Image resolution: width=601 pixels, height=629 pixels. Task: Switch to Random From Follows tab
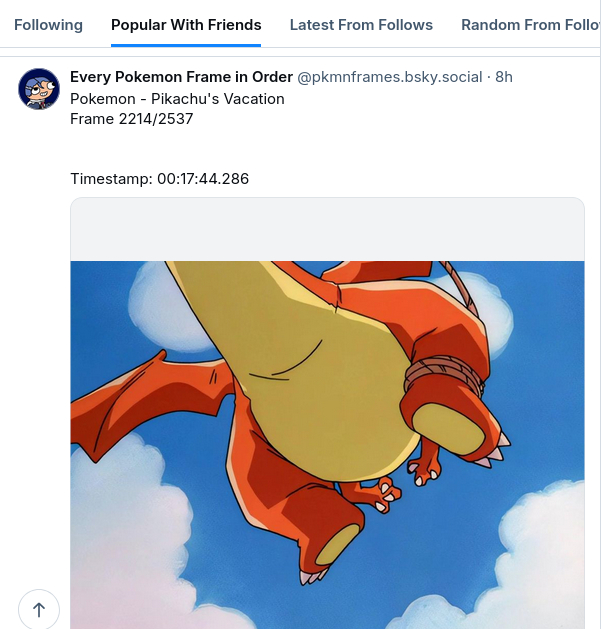click(530, 25)
